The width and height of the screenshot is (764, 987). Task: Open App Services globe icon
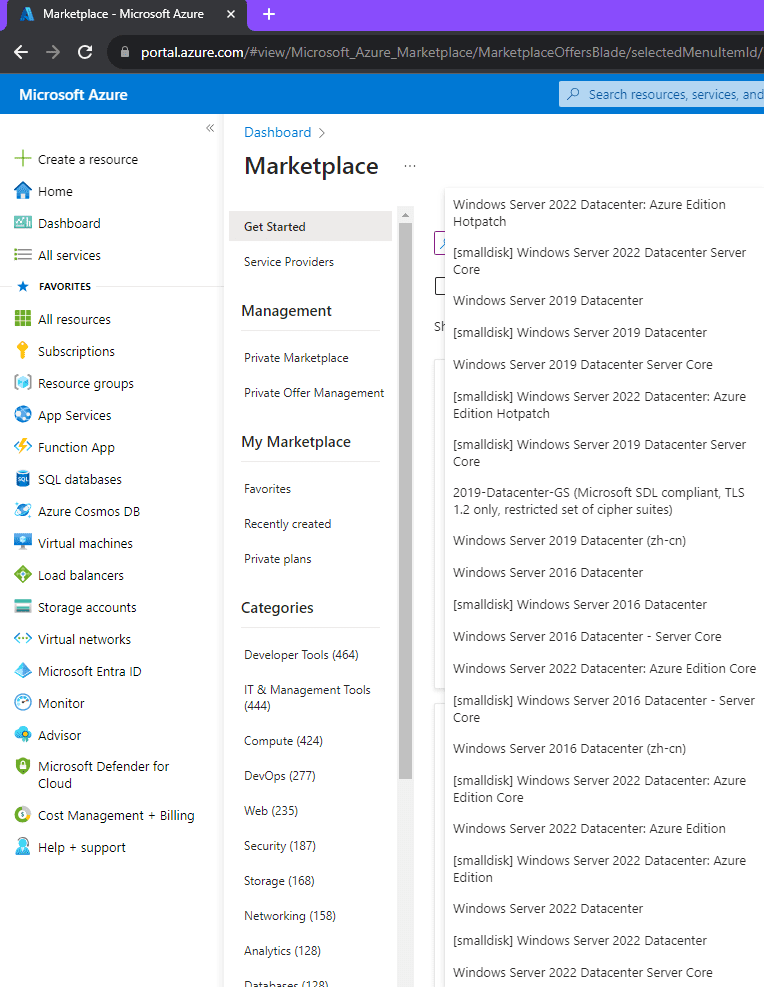click(x=23, y=415)
